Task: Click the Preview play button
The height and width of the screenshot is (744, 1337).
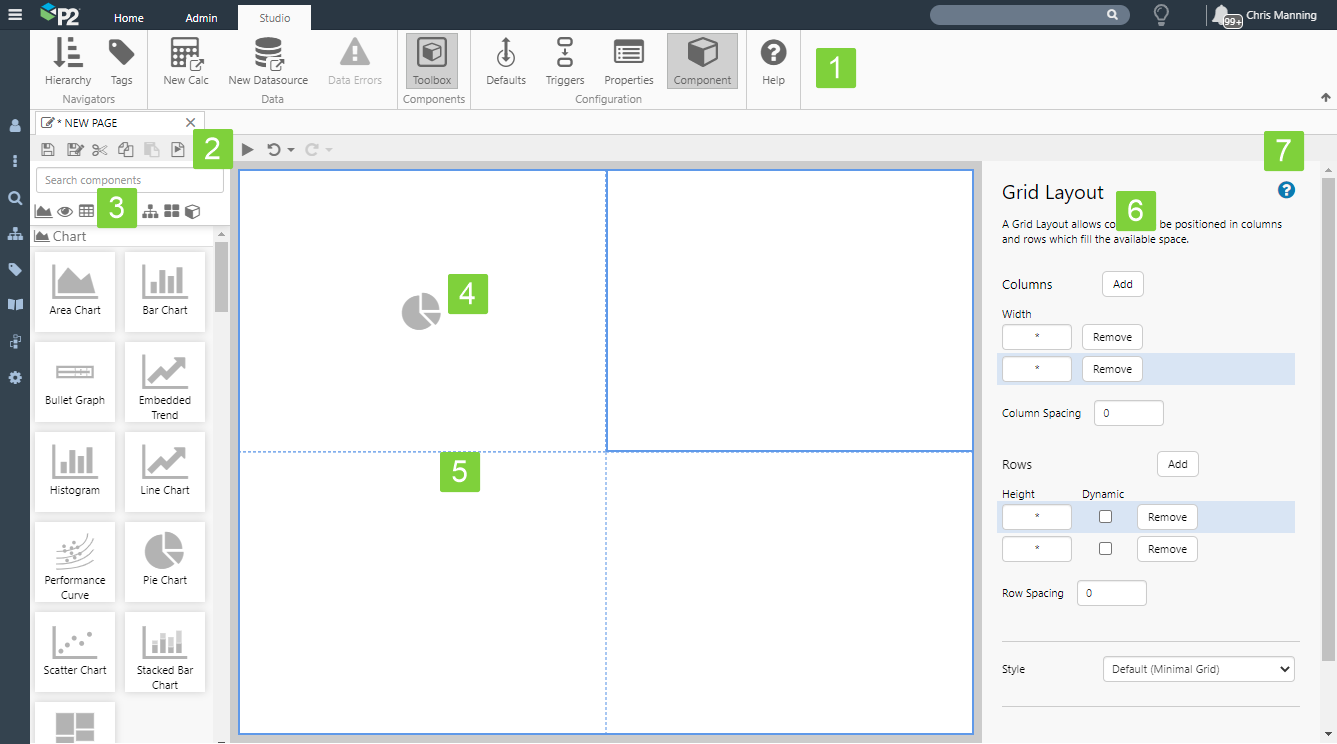Action: pos(248,150)
